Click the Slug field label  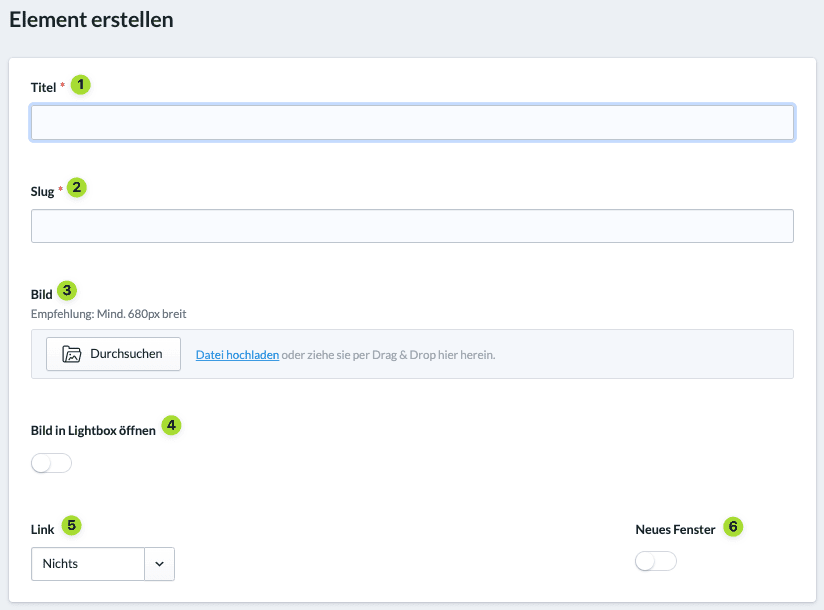click(42, 192)
